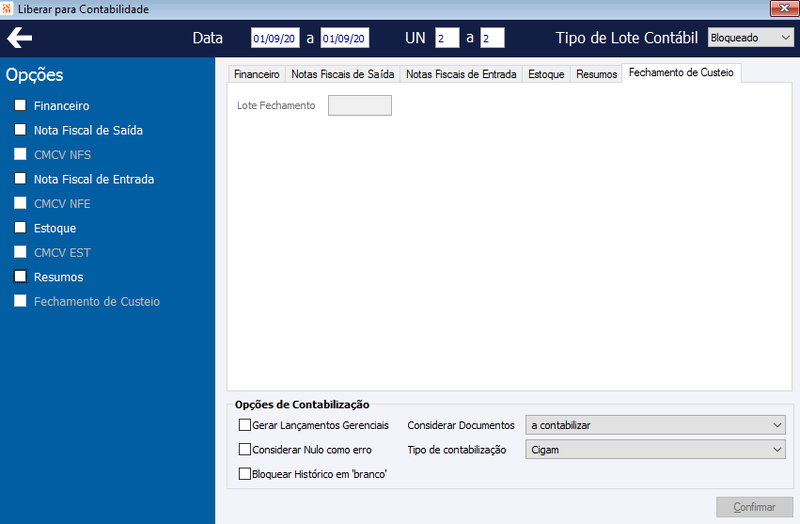Toggle the CMCV NFS checkbox
This screenshot has width=800, height=524.
[20, 154]
